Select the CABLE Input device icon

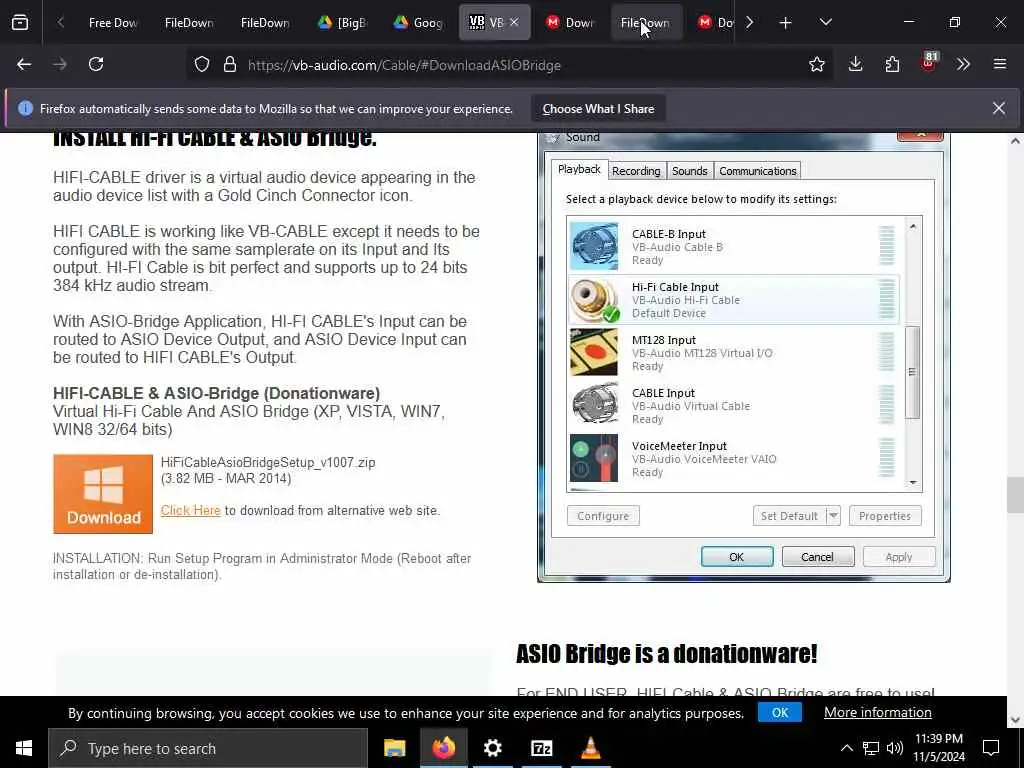point(594,406)
